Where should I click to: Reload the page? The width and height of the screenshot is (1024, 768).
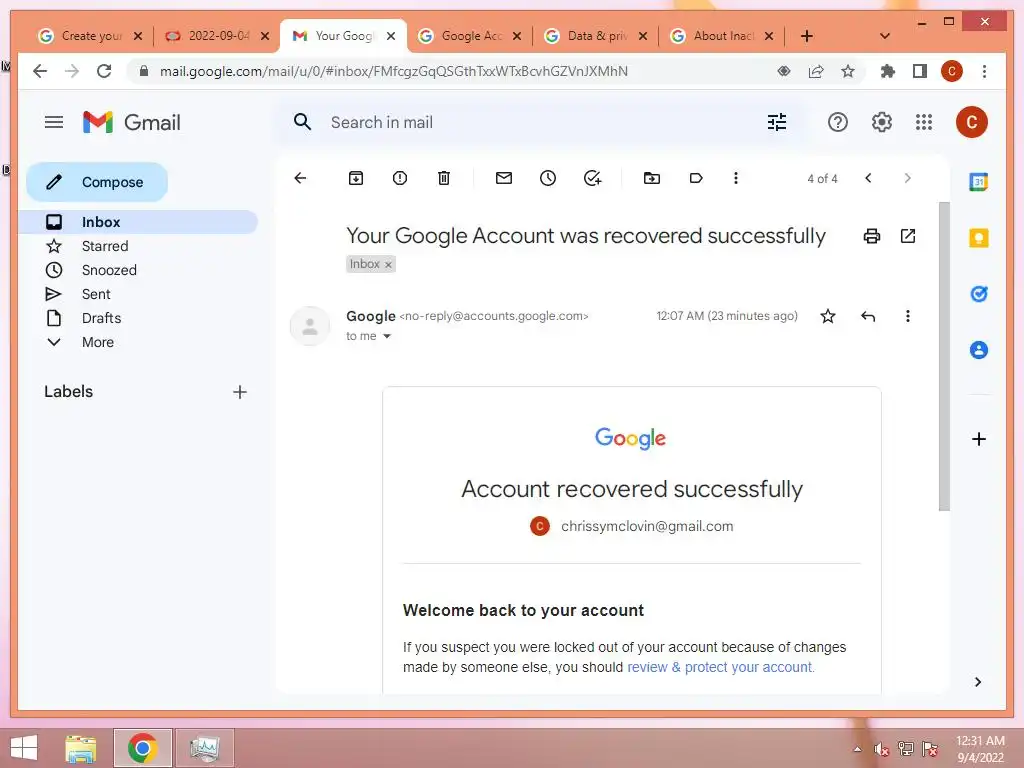(x=104, y=71)
